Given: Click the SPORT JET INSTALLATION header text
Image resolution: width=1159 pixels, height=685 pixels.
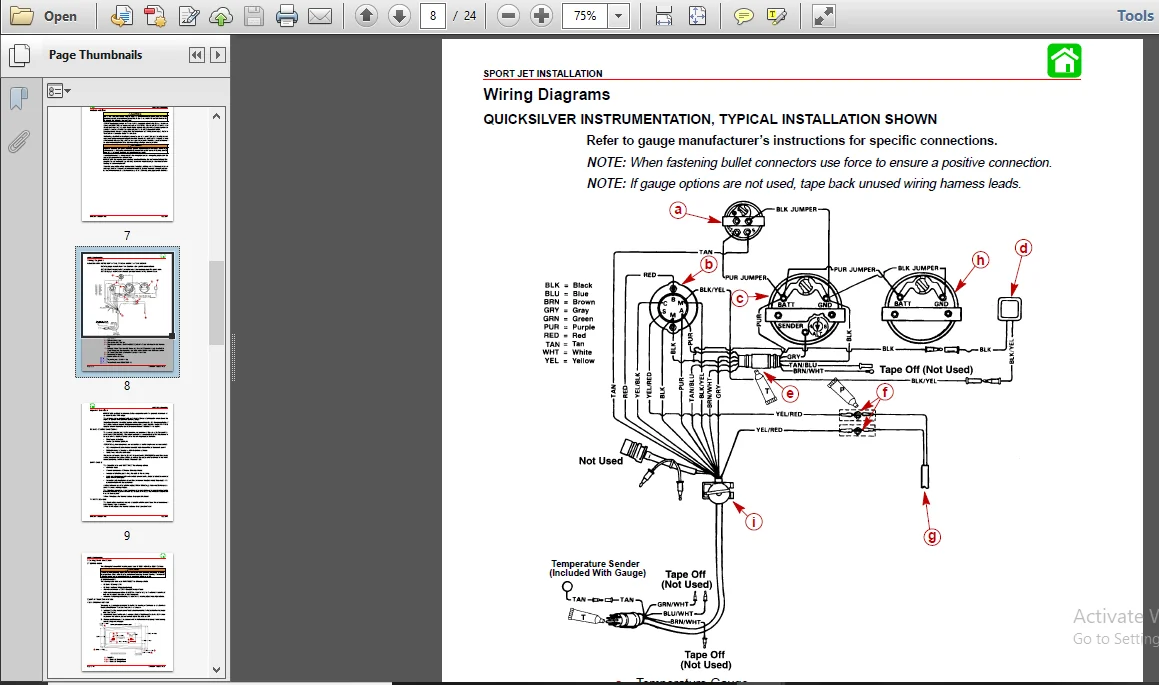Looking at the screenshot, I should point(543,73).
